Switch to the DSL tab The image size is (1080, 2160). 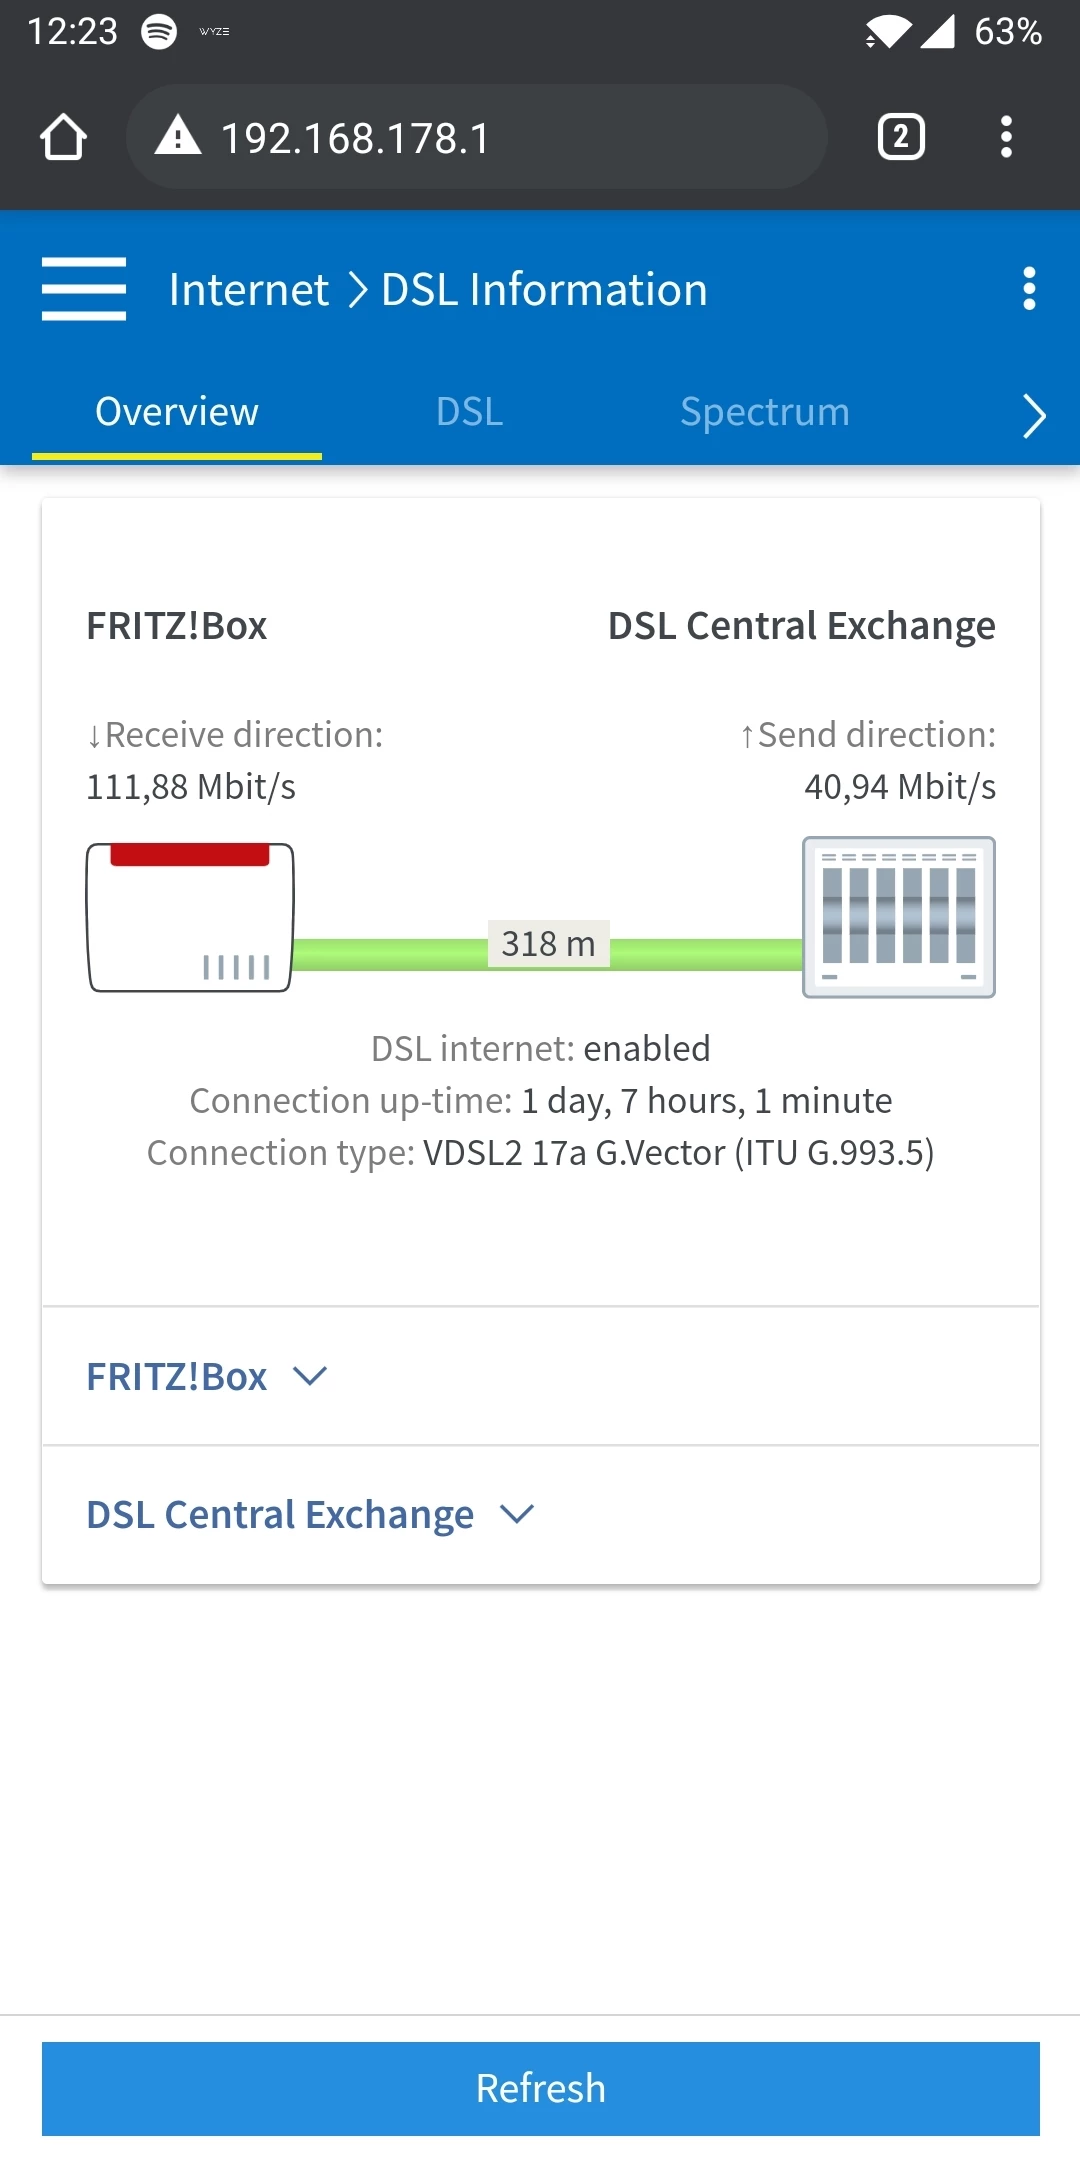(x=469, y=412)
